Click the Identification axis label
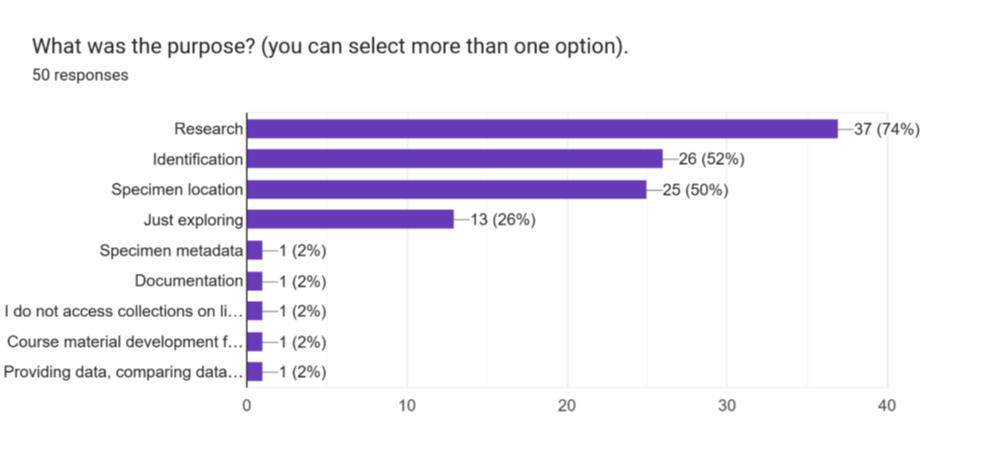The image size is (990, 469). pos(197,159)
